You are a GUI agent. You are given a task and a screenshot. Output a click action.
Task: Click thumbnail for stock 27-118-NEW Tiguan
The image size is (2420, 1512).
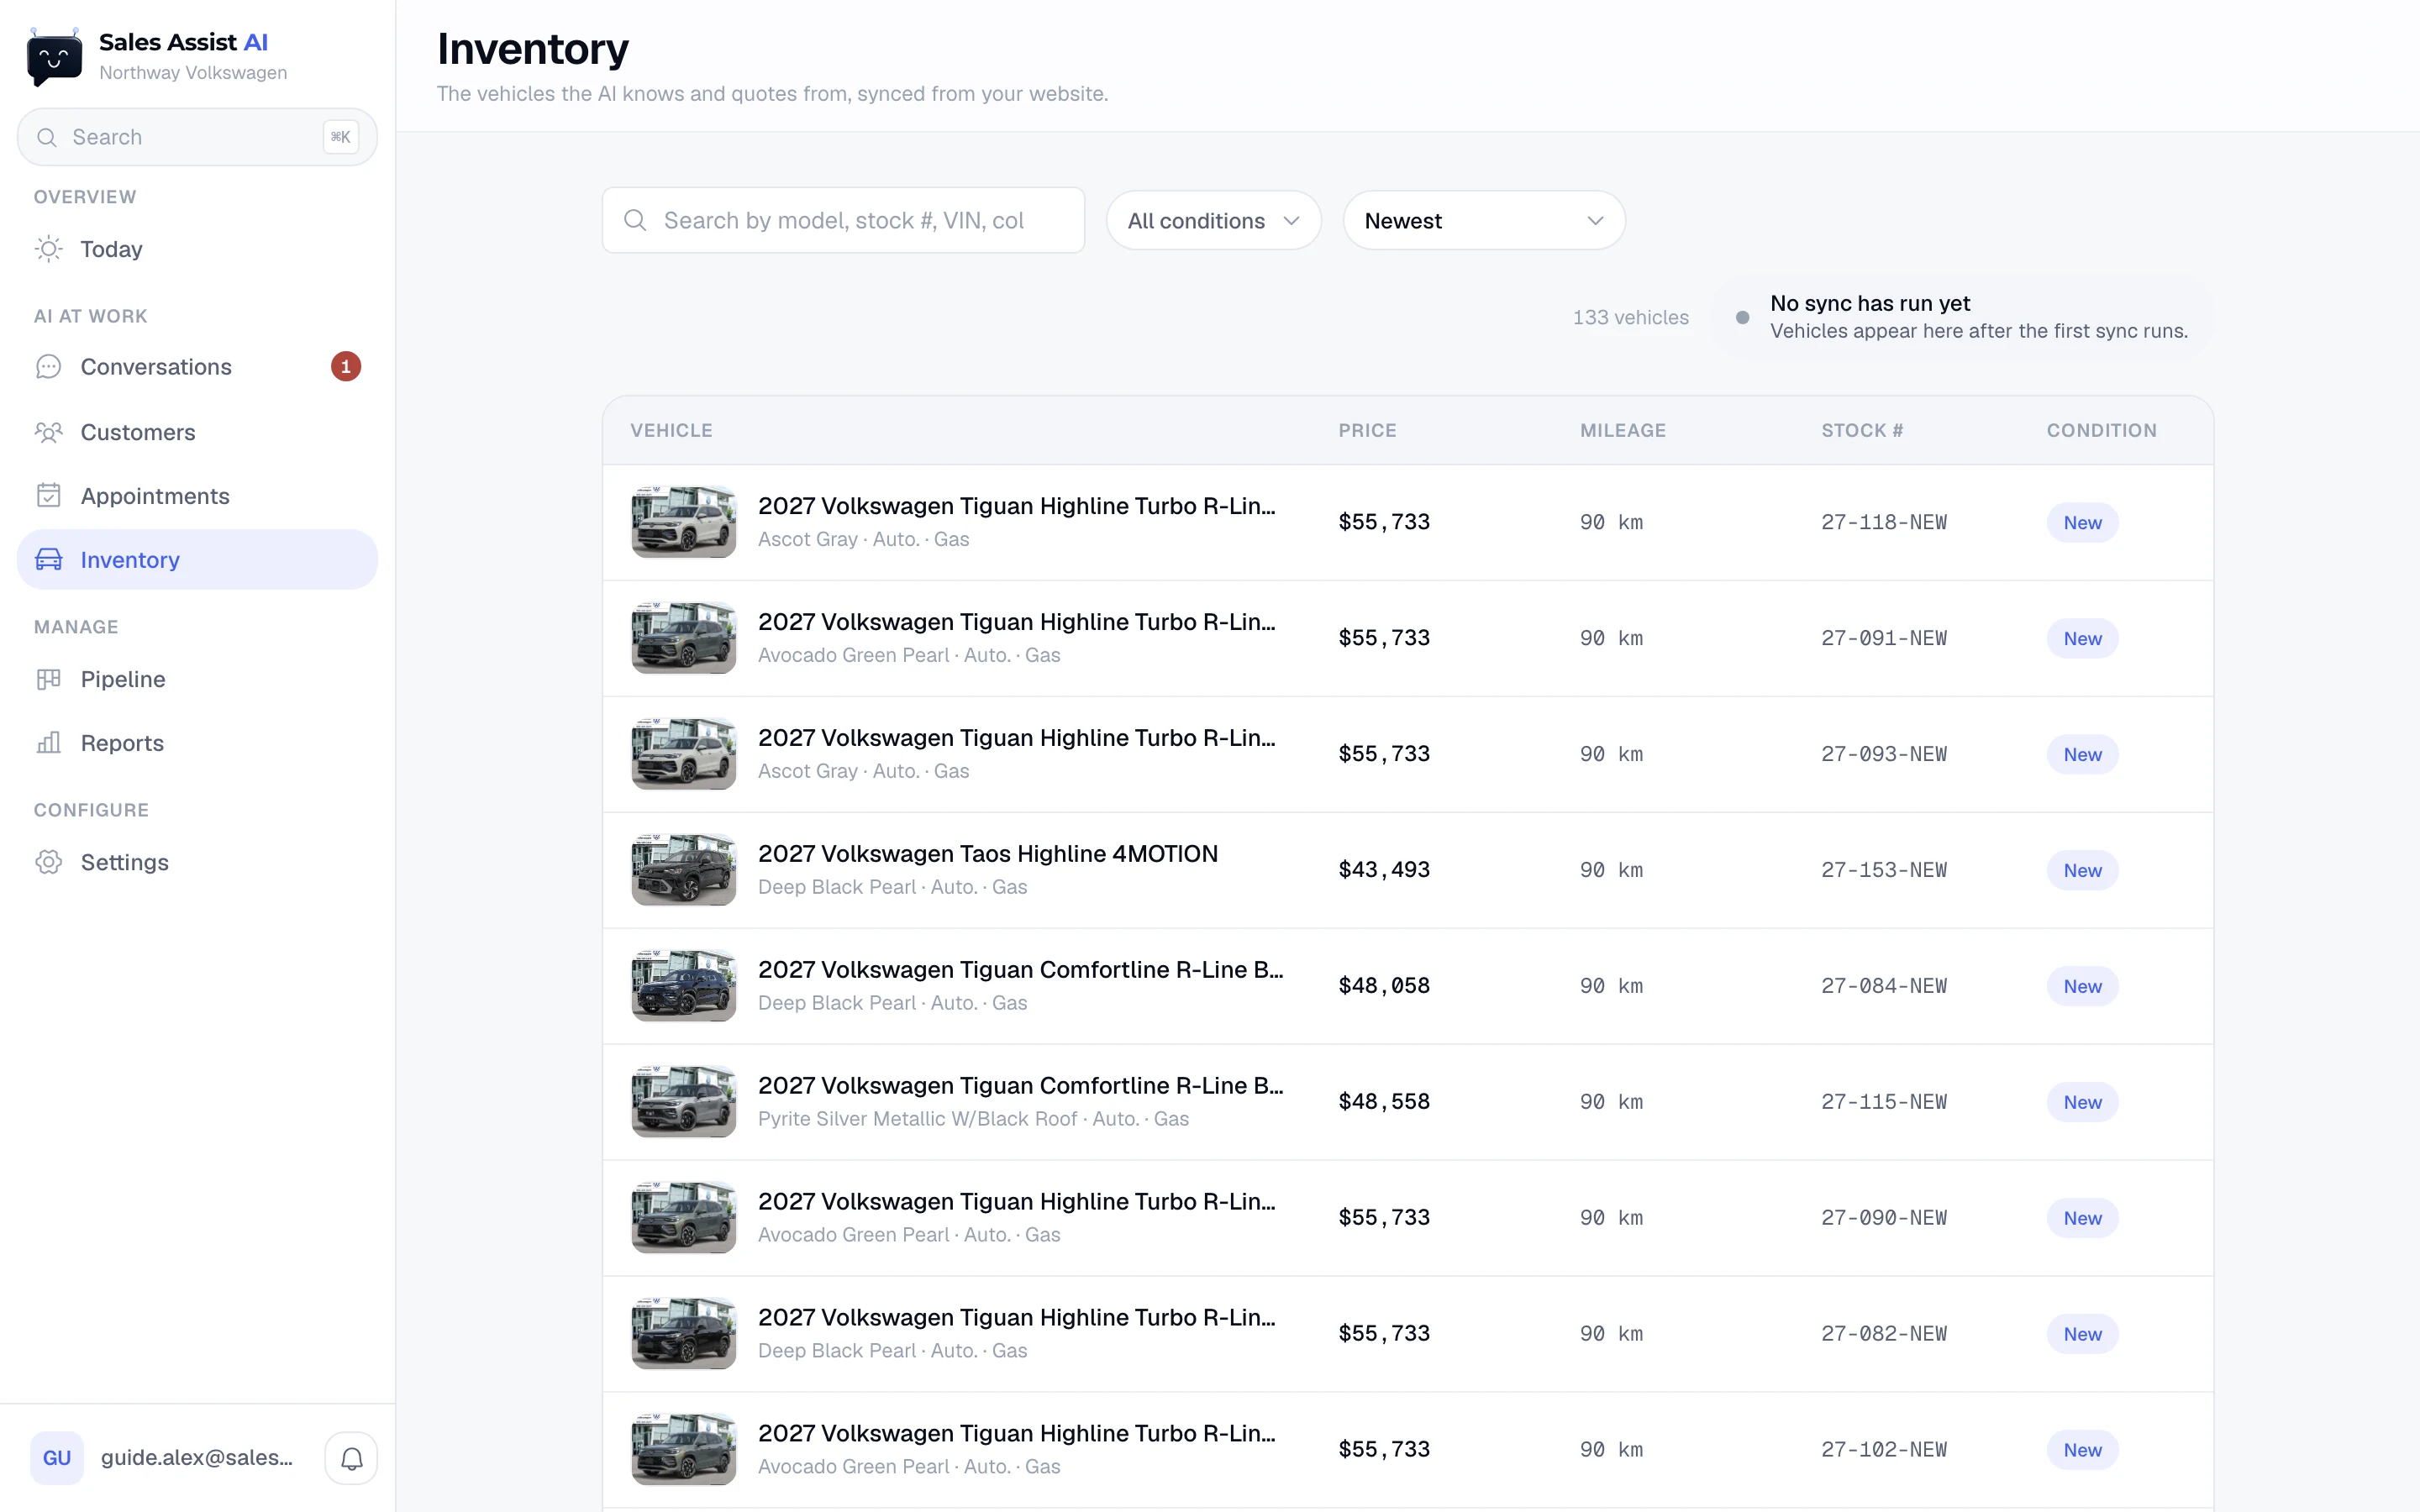point(684,522)
